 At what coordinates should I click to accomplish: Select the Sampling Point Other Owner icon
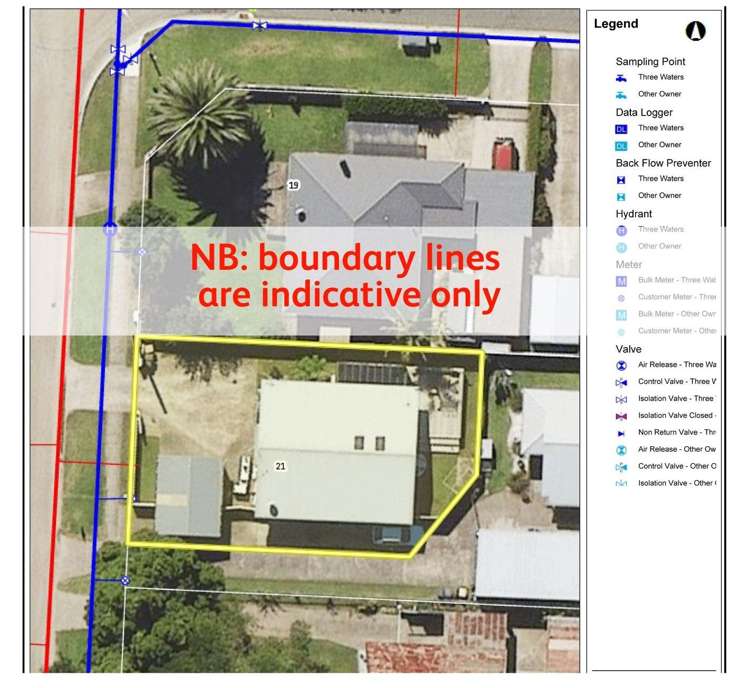tap(621, 95)
